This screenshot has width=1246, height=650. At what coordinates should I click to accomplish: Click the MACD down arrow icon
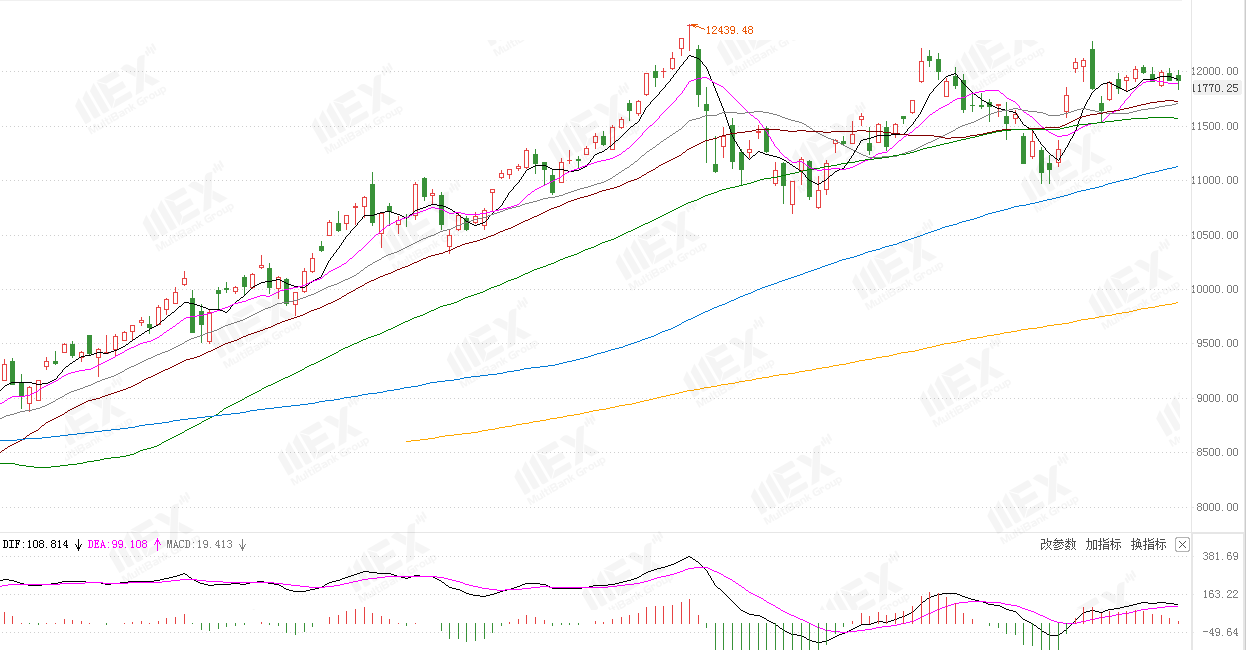[242, 545]
